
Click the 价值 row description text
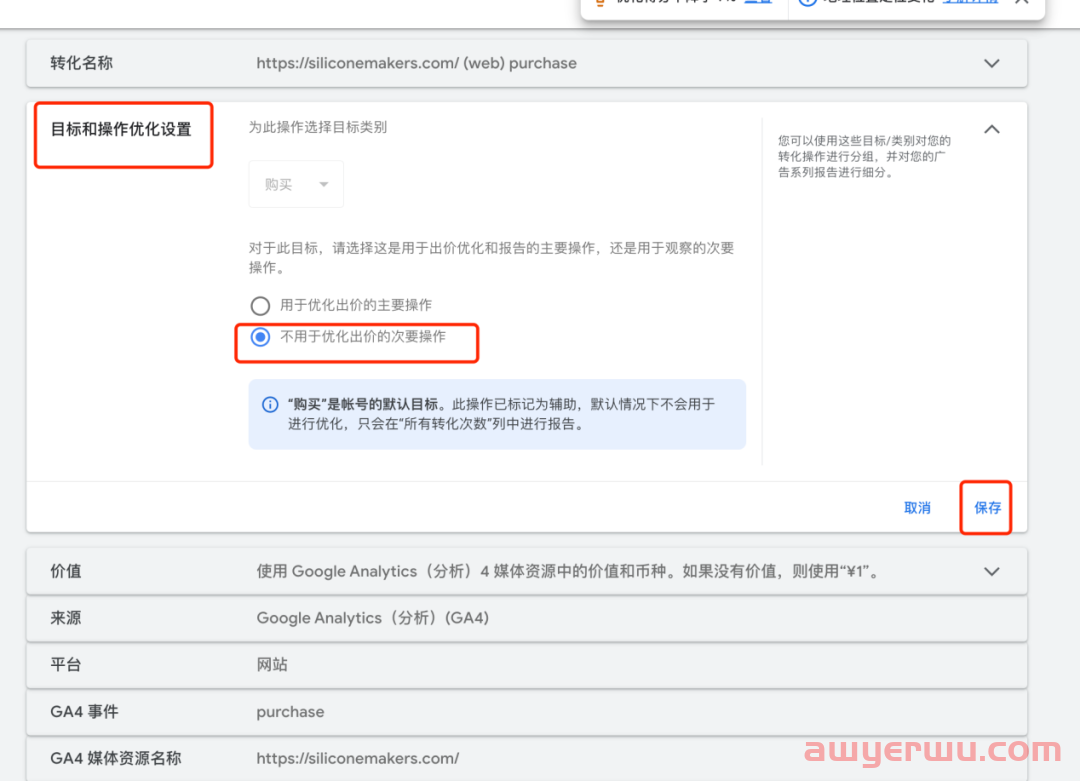click(567, 572)
